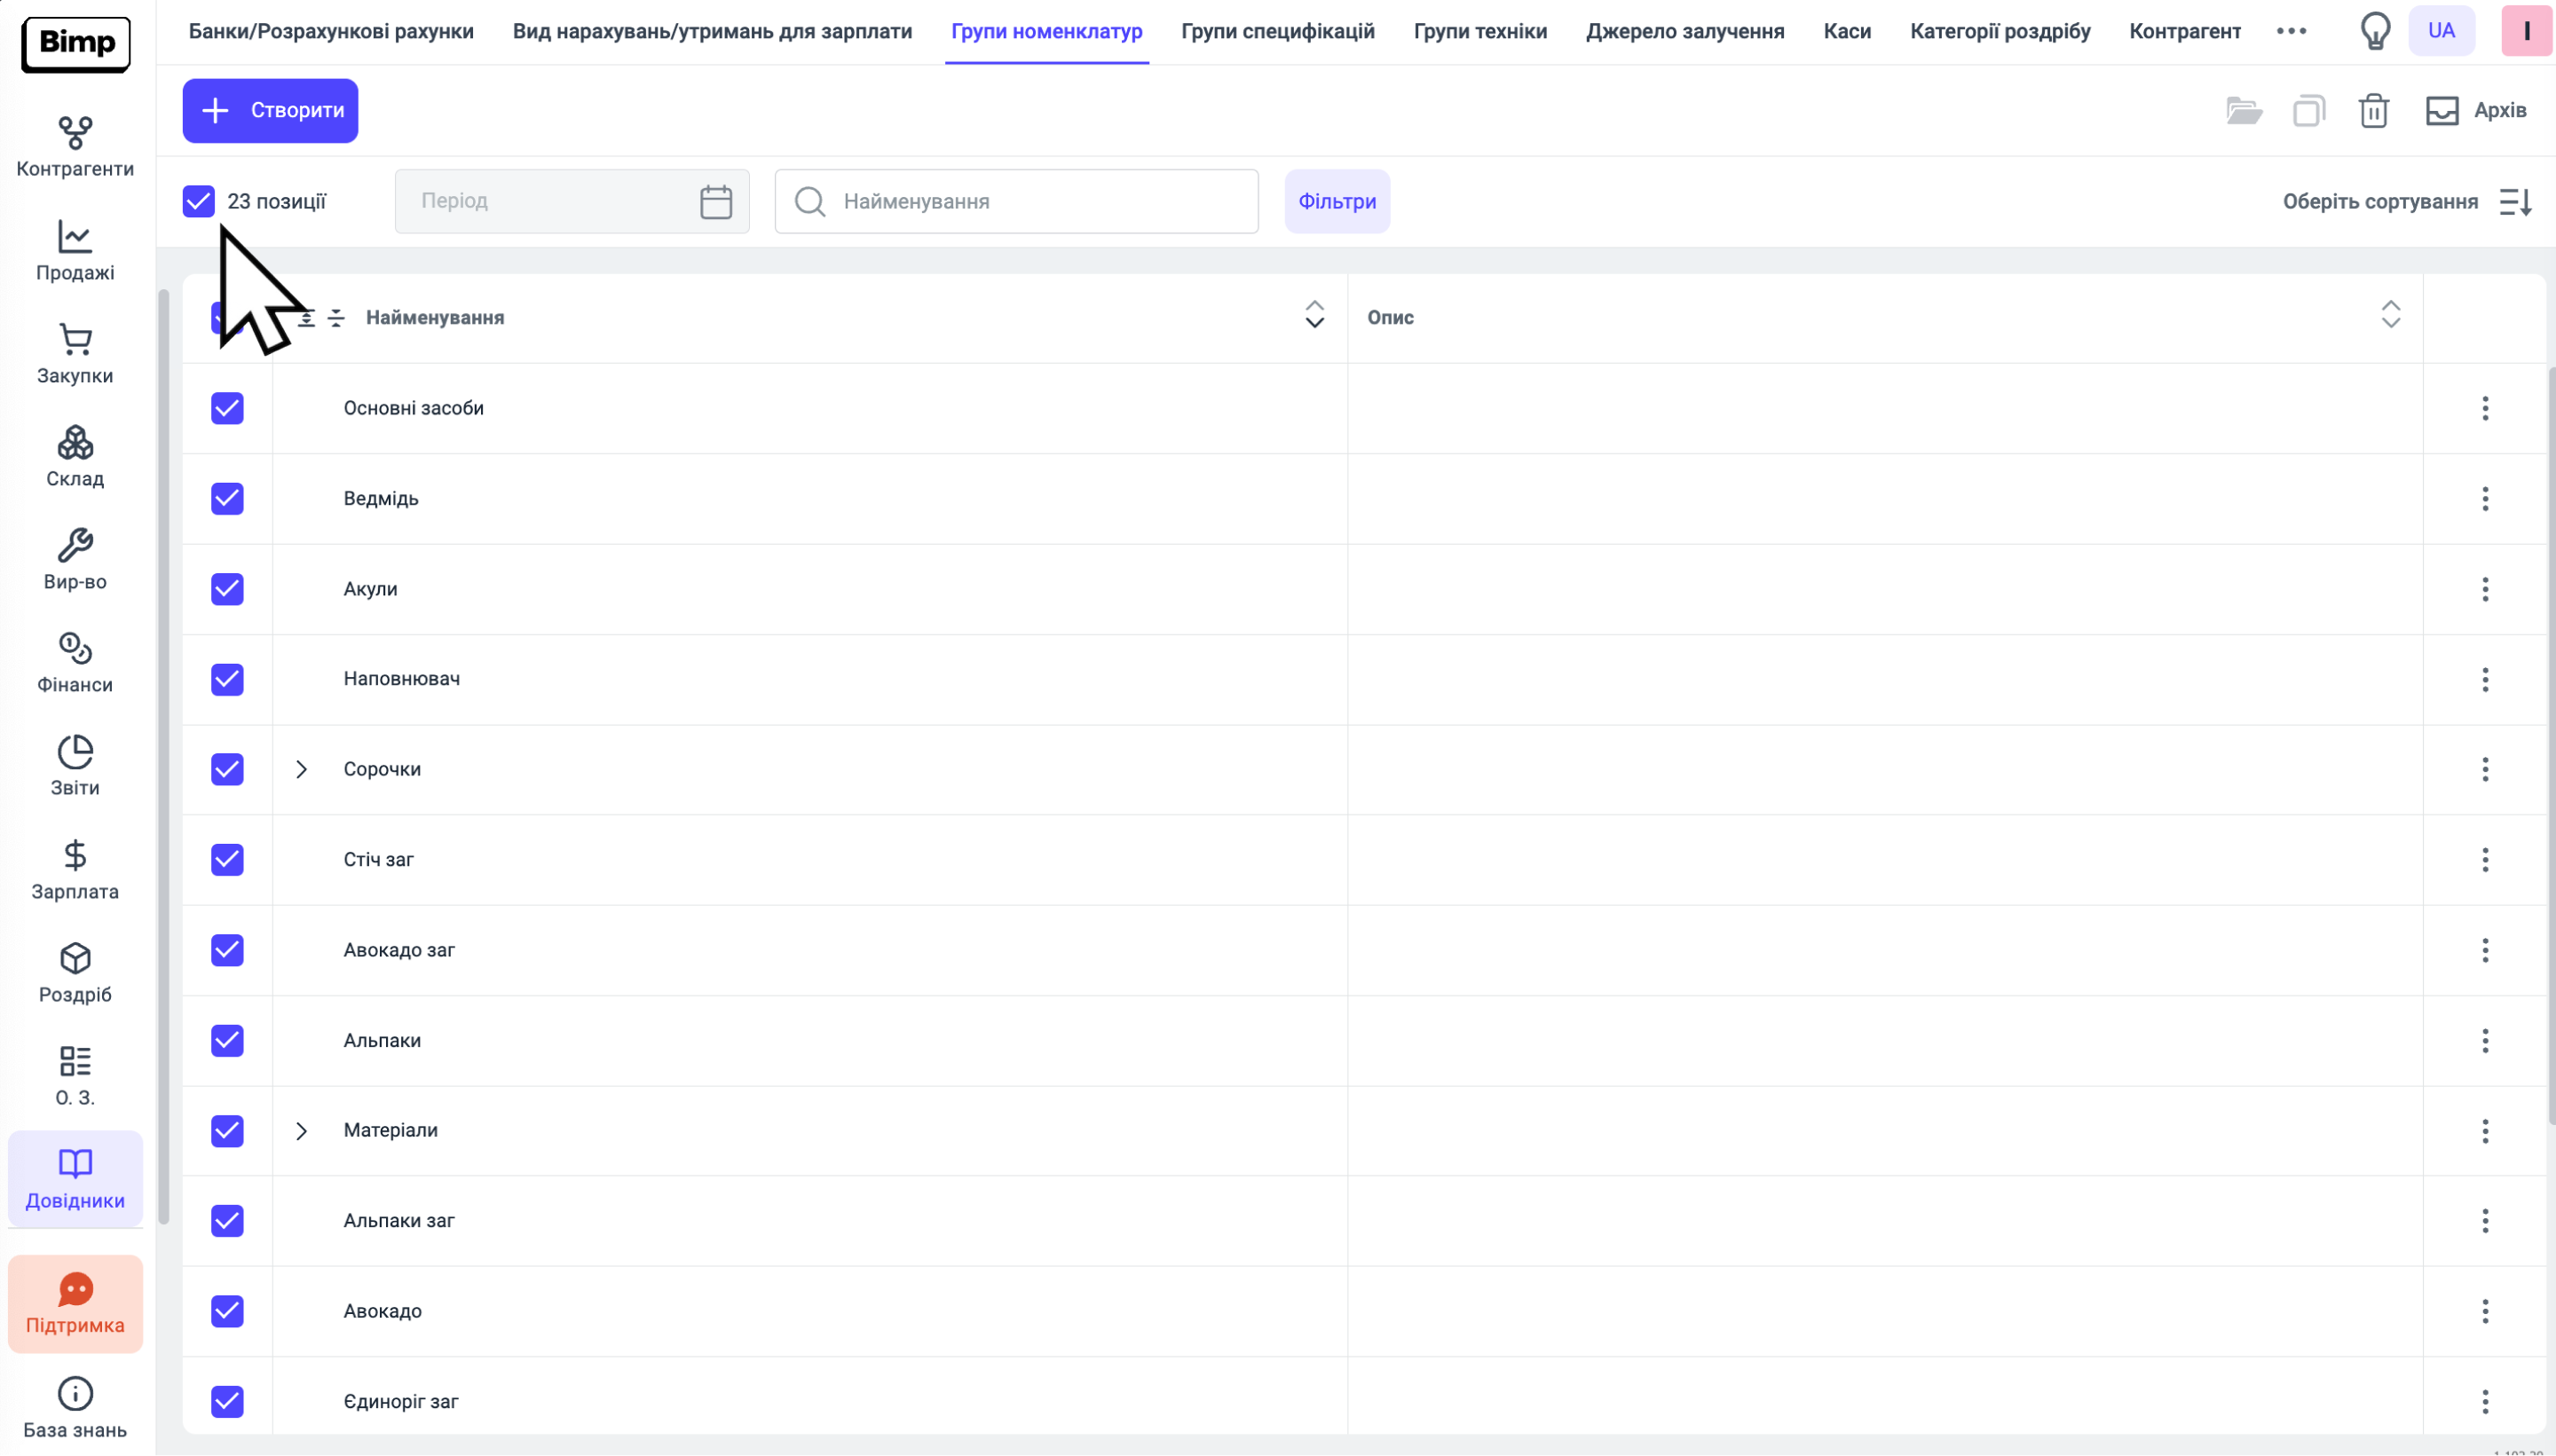The height and width of the screenshot is (1456, 2556).
Task: Uncheck the Єдиноріг заг row checkbox
Action: 227,1401
